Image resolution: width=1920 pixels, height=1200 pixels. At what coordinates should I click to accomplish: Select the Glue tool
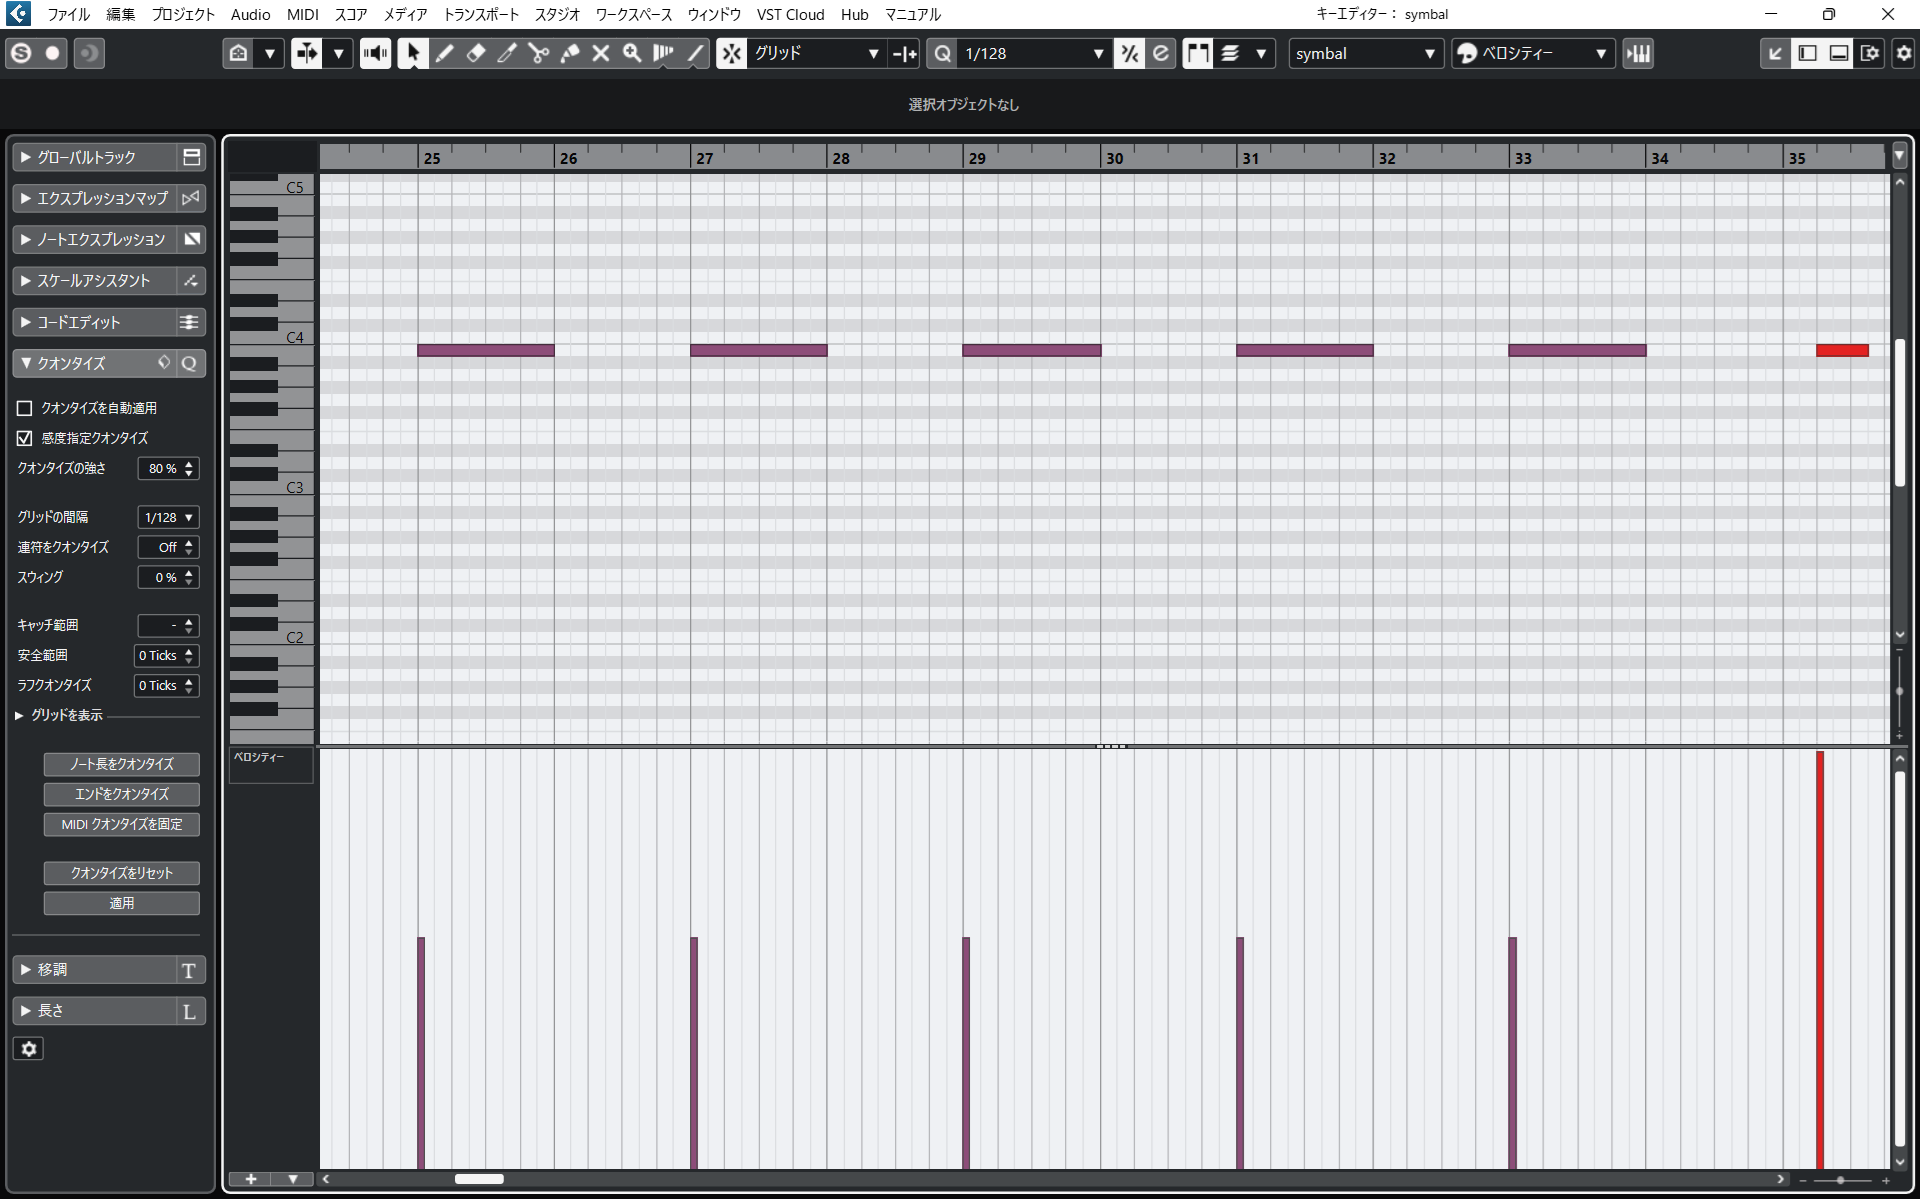click(570, 54)
